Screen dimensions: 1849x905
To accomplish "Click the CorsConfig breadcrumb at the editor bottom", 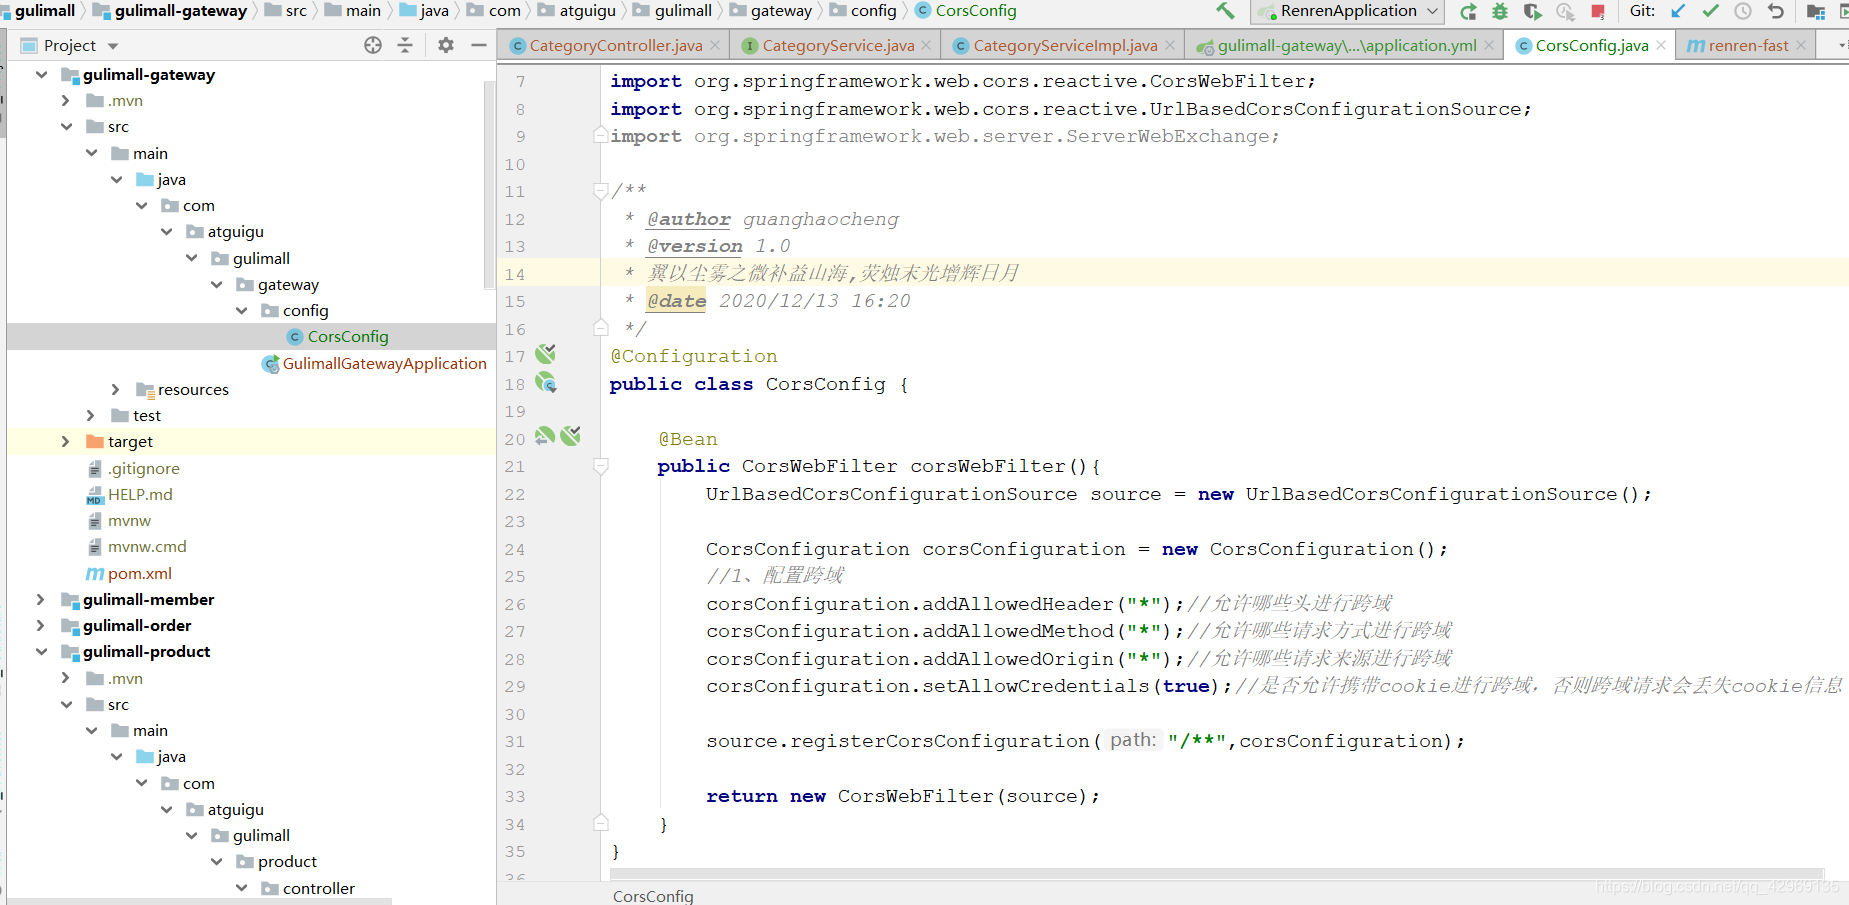I will coord(653,896).
